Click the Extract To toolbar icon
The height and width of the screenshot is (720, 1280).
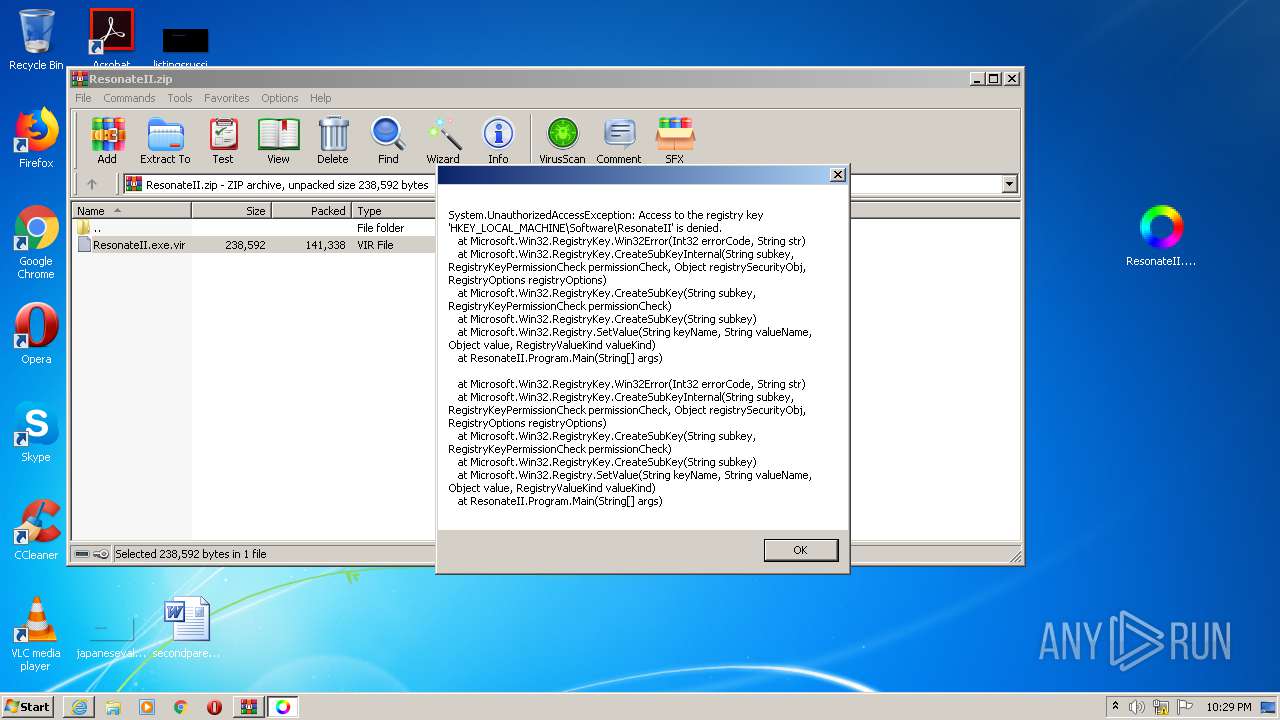(165, 140)
